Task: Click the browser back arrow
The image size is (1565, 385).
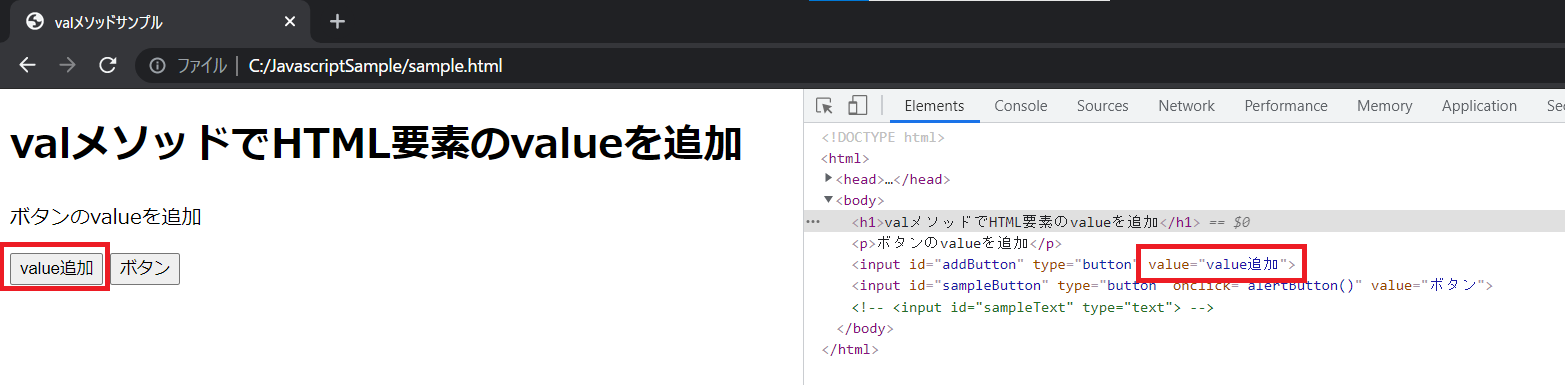Action: tap(27, 66)
